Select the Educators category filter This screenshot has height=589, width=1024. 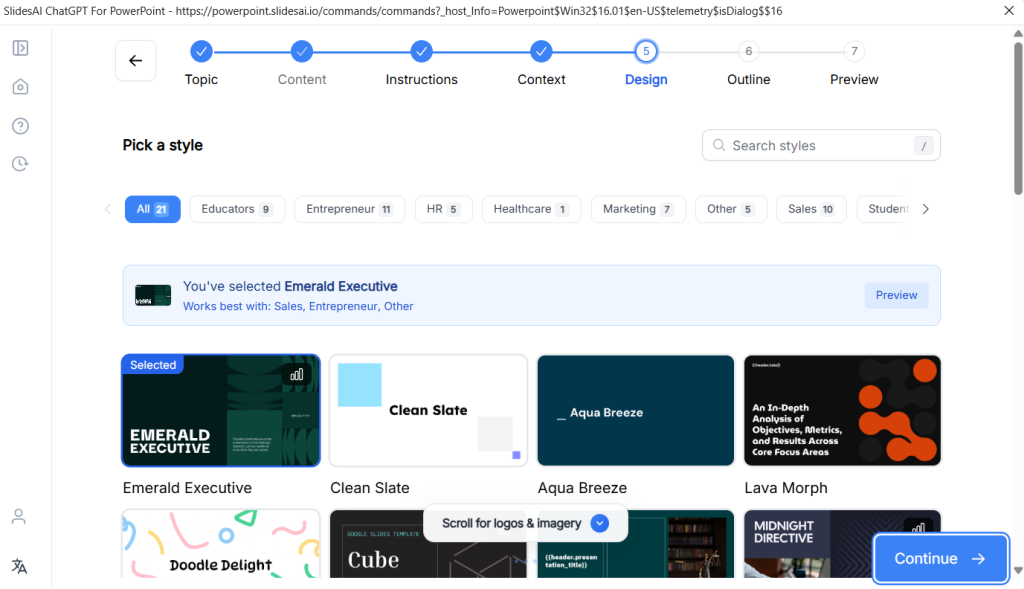[237, 209]
